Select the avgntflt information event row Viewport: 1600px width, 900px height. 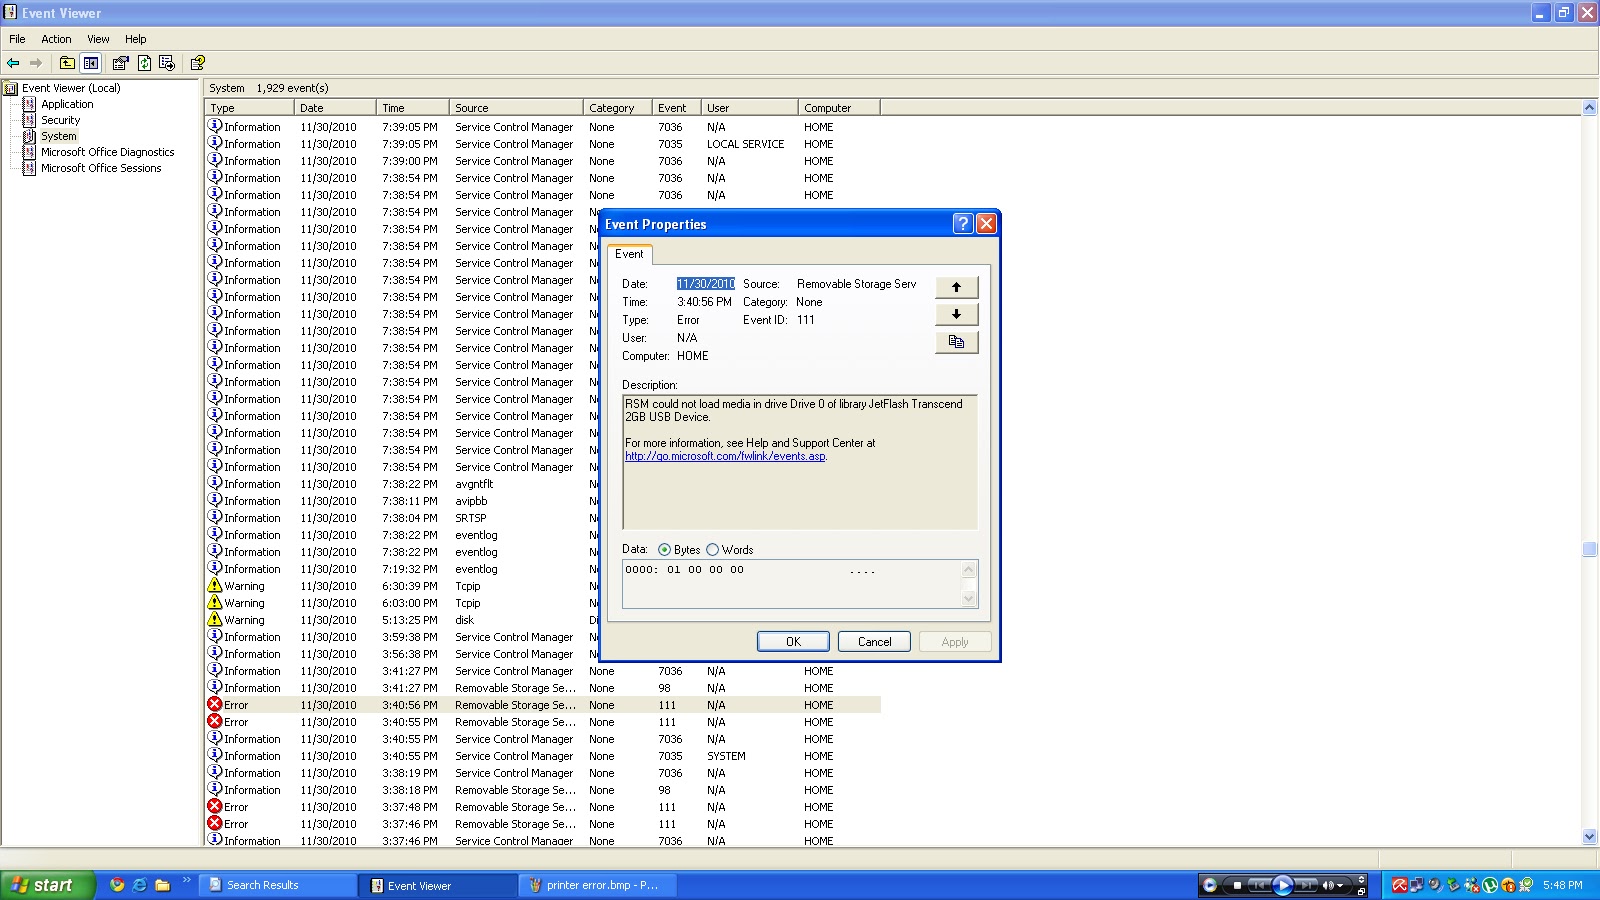pyautogui.click(x=543, y=484)
